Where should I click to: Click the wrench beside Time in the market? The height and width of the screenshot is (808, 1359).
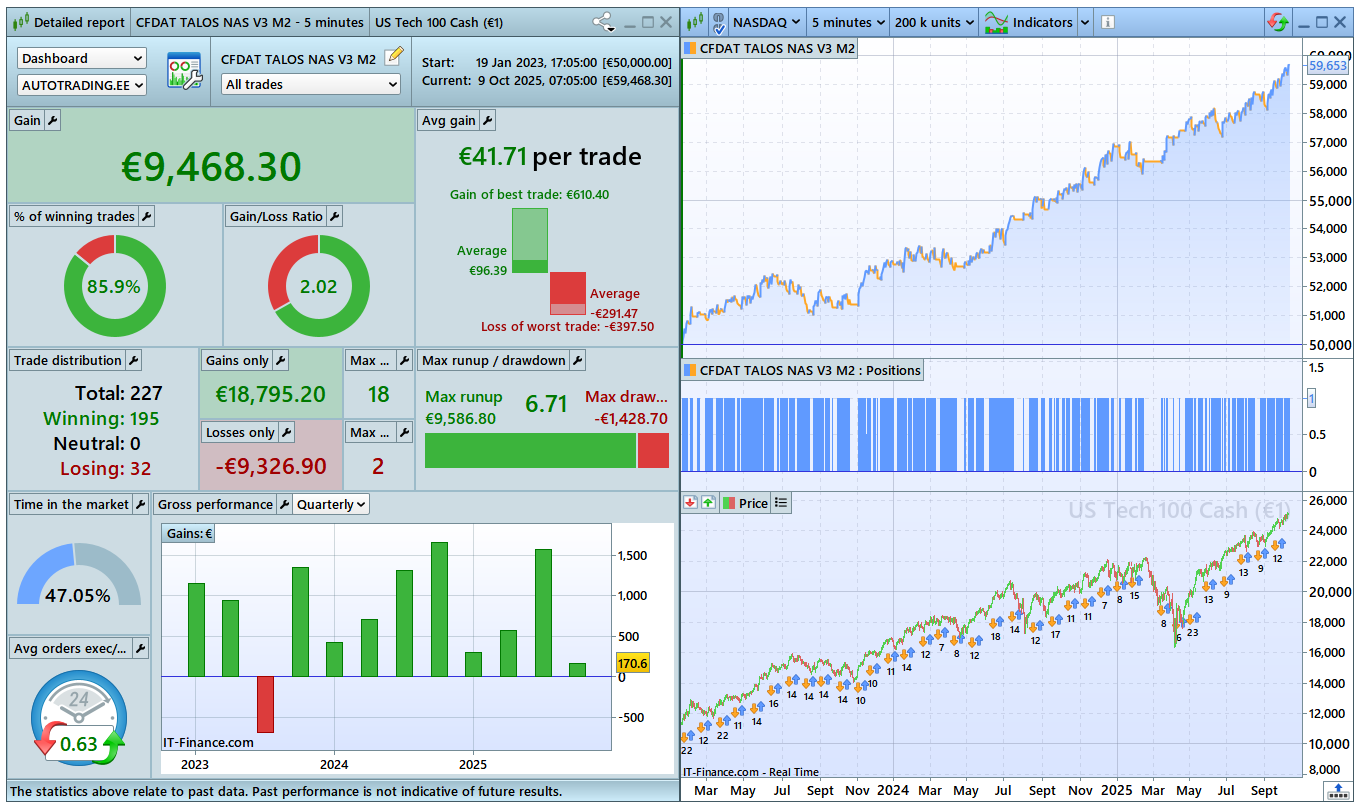tap(140, 505)
